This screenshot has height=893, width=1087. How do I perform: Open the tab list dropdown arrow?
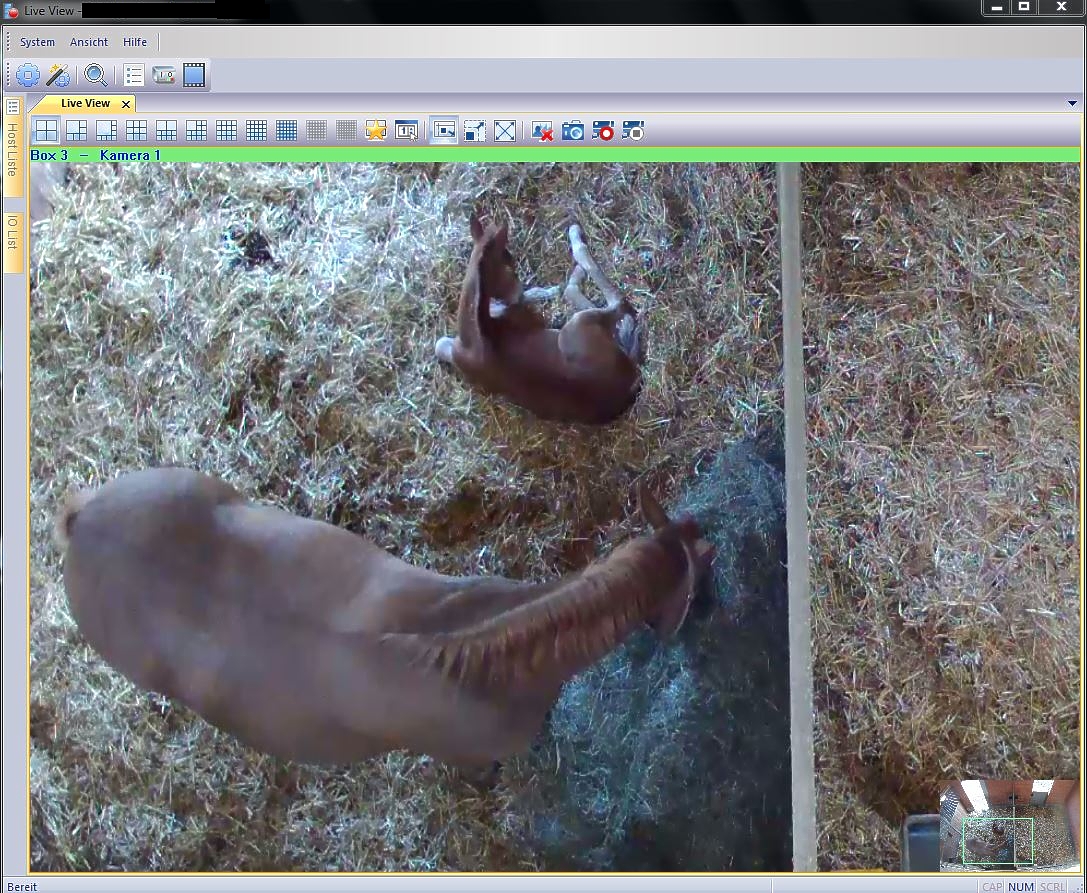[x=1073, y=103]
